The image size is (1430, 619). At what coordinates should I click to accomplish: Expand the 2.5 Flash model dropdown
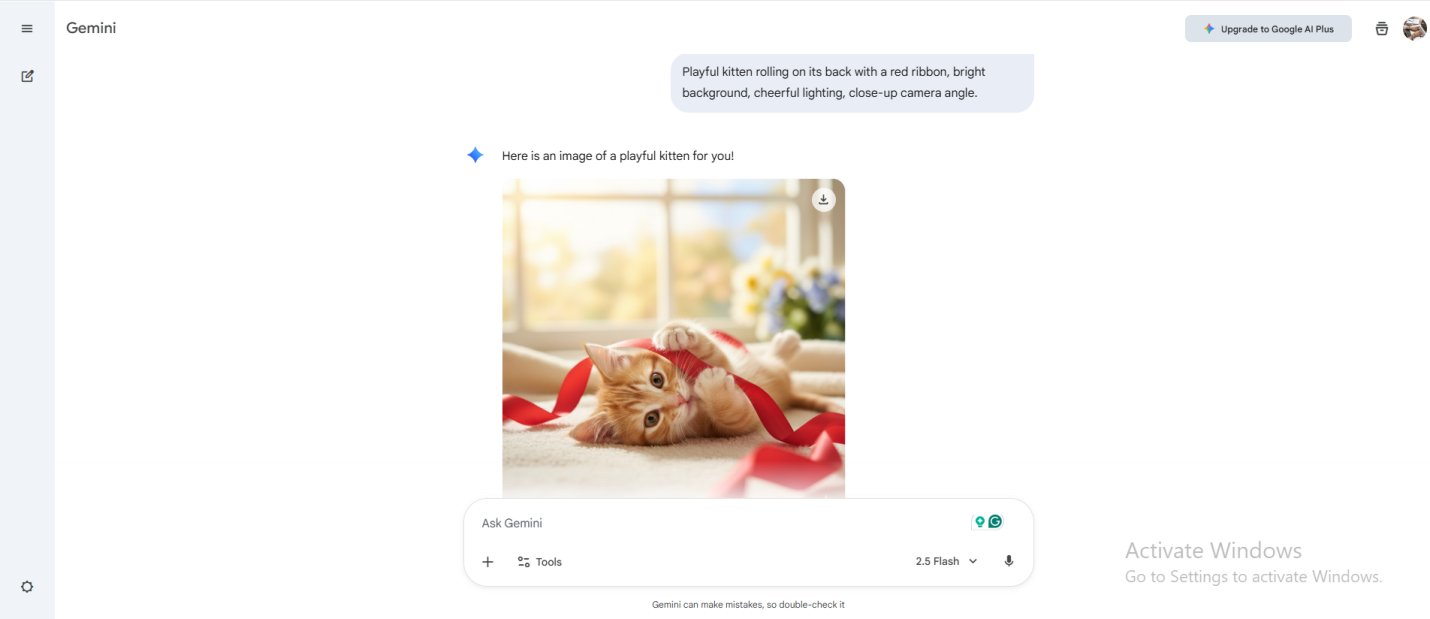(x=946, y=561)
